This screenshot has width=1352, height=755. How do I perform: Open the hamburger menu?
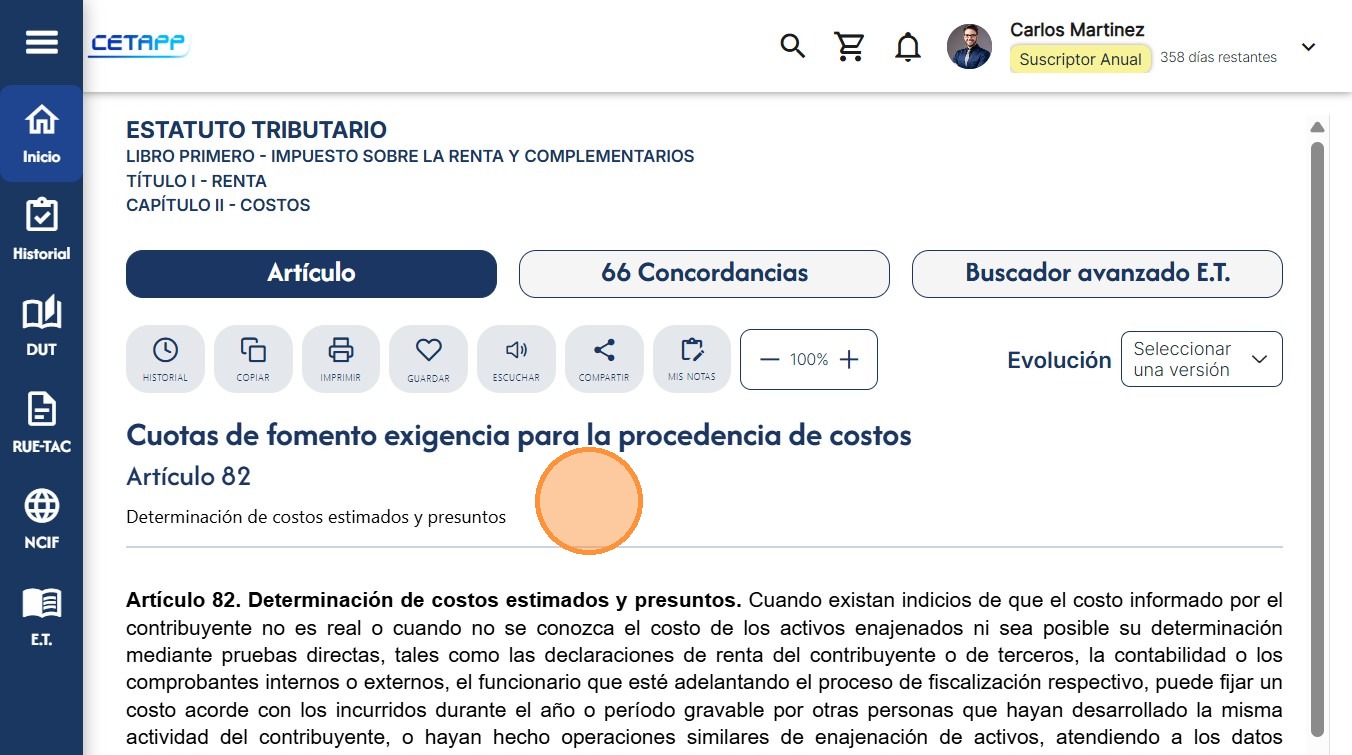tap(41, 43)
